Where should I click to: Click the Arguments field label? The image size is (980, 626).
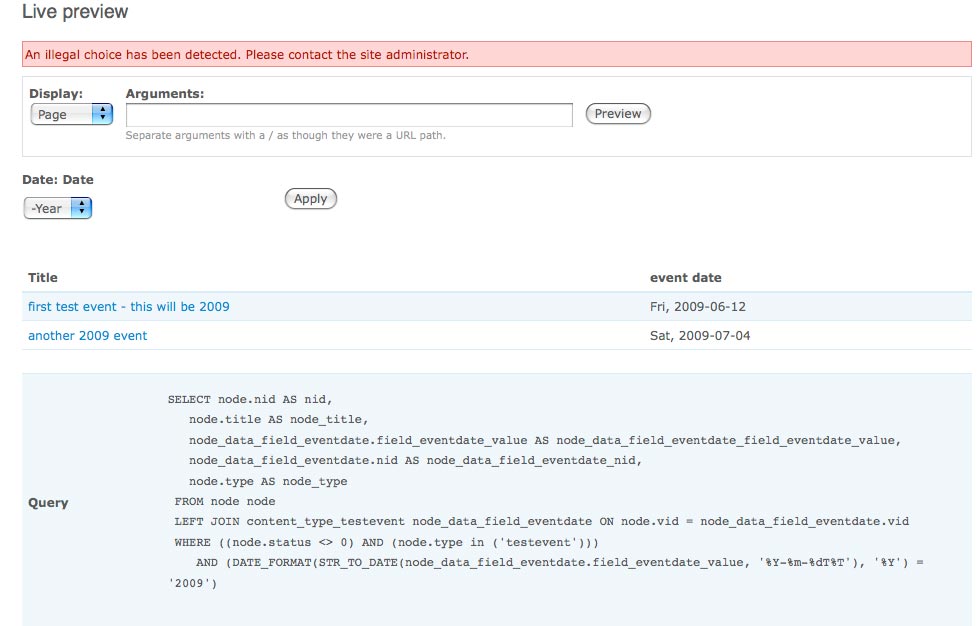[165, 94]
